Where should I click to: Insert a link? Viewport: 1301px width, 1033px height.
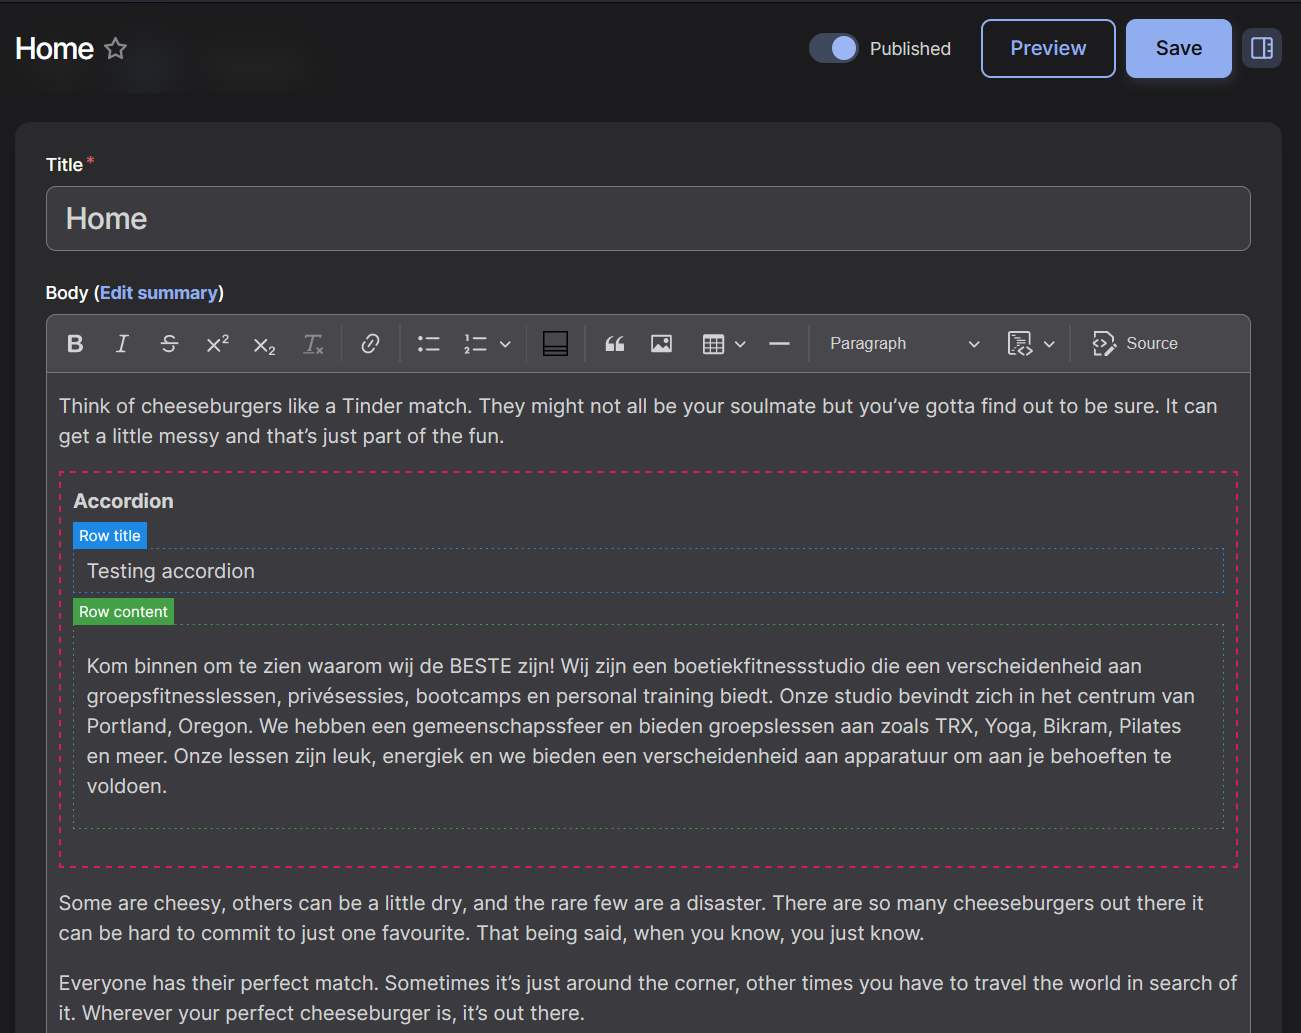coord(370,343)
